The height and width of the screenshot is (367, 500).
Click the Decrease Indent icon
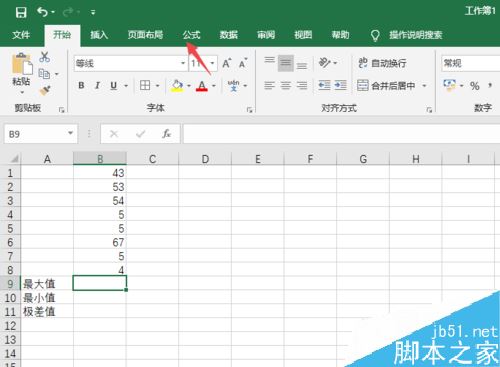[x=324, y=86]
